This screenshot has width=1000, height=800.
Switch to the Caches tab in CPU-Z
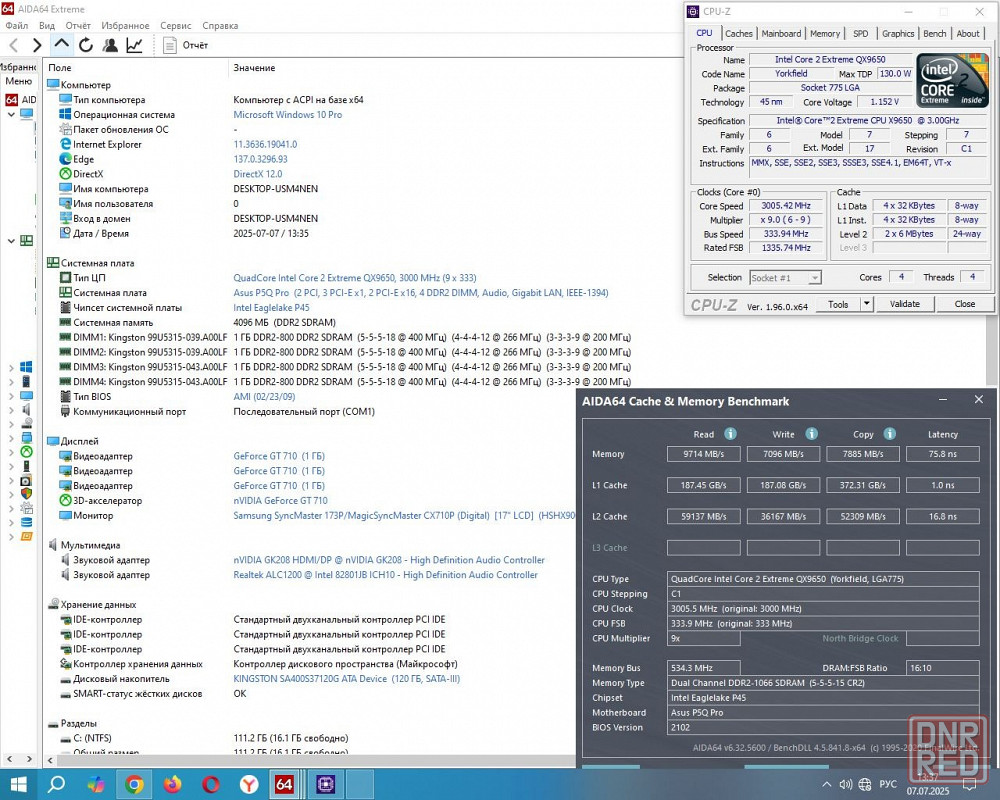pos(739,33)
